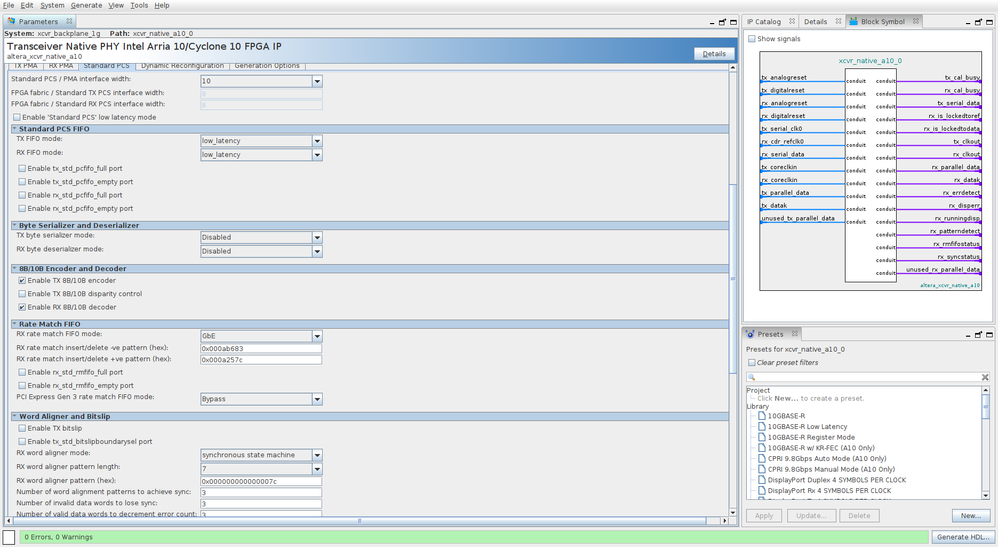Viewport: 998px width, 547px height.
Task: Switch to Dynamic Reconfiguration tab
Action: [182, 66]
